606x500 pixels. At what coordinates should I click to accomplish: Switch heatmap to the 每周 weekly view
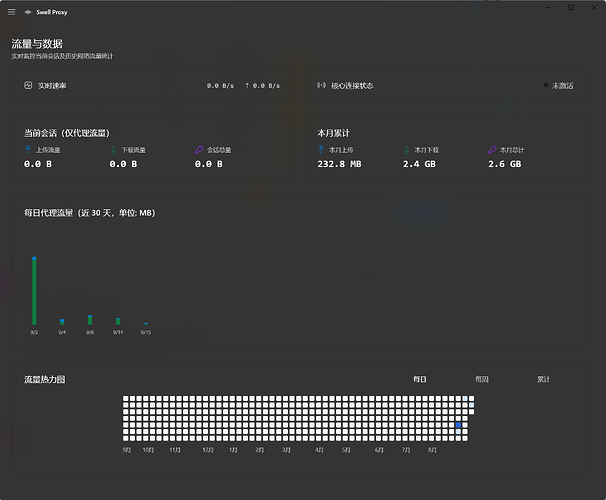482,379
